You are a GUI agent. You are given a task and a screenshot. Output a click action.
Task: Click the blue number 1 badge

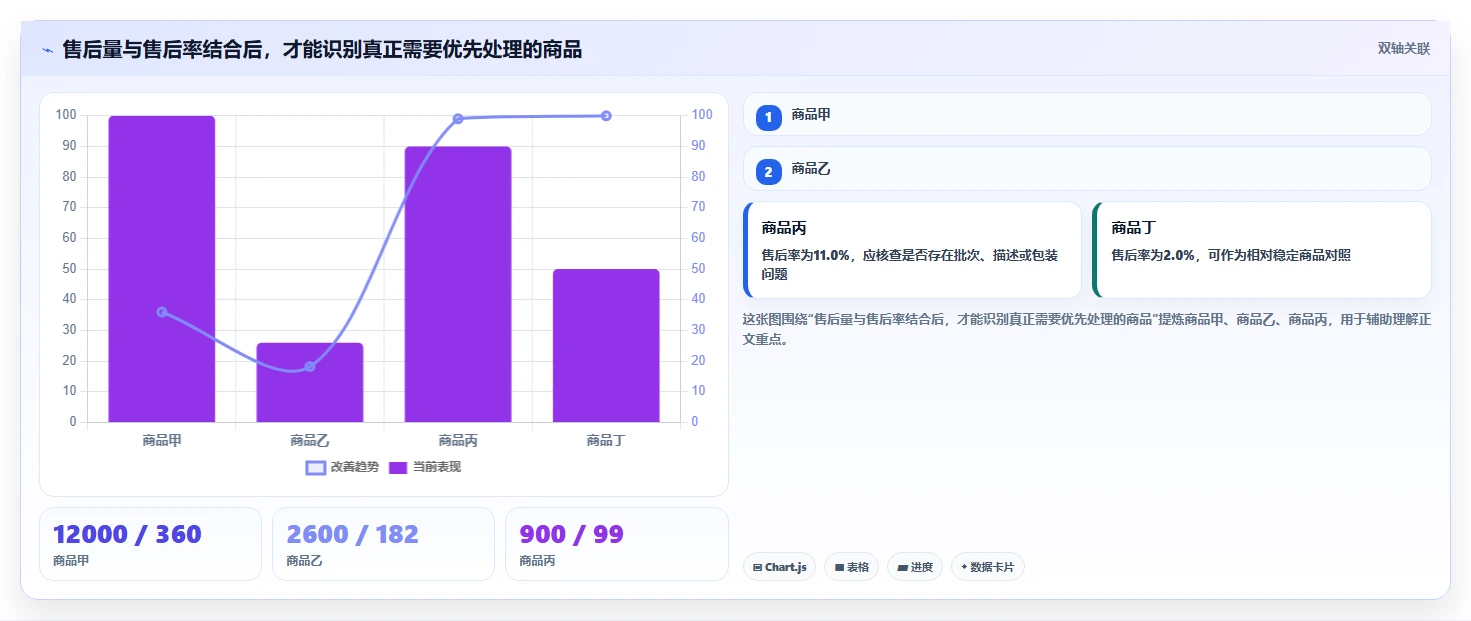(769, 118)
